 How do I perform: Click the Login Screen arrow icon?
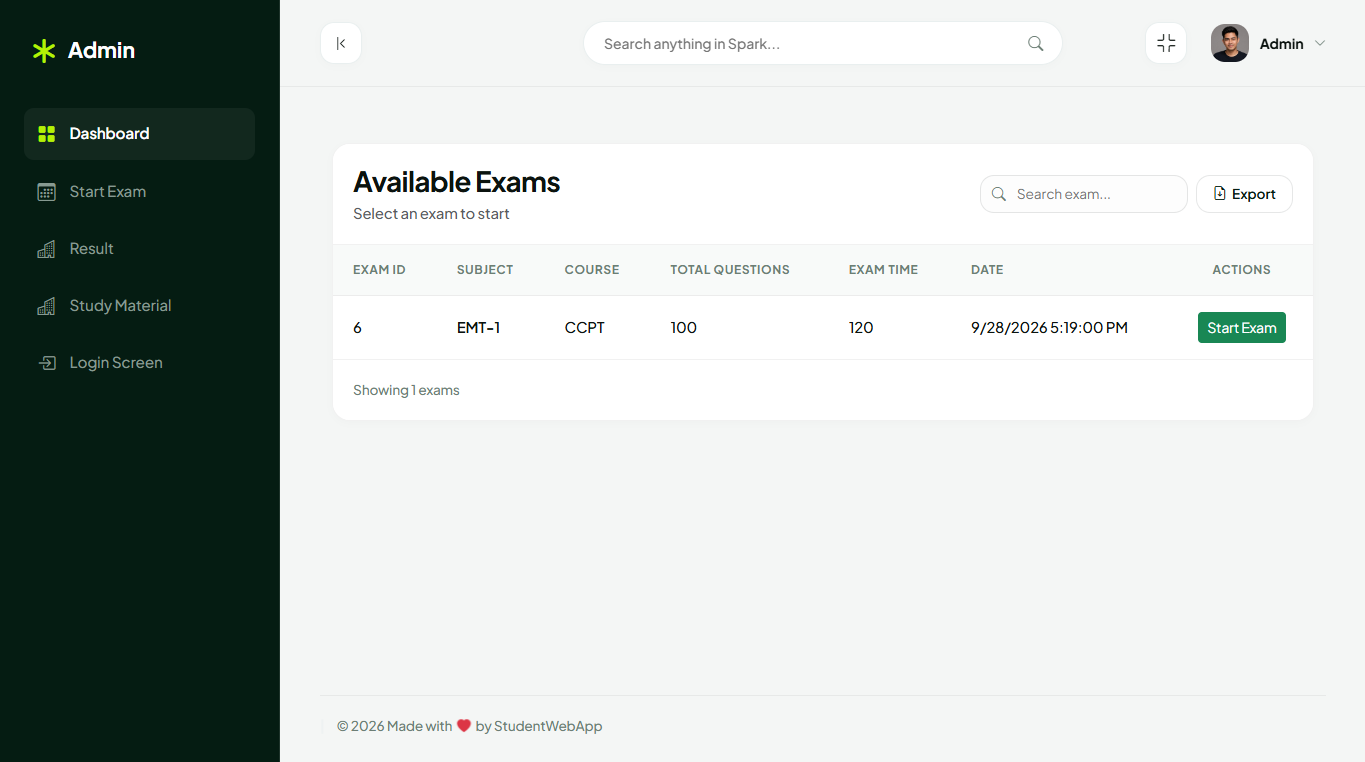click(x=46, y=363)
